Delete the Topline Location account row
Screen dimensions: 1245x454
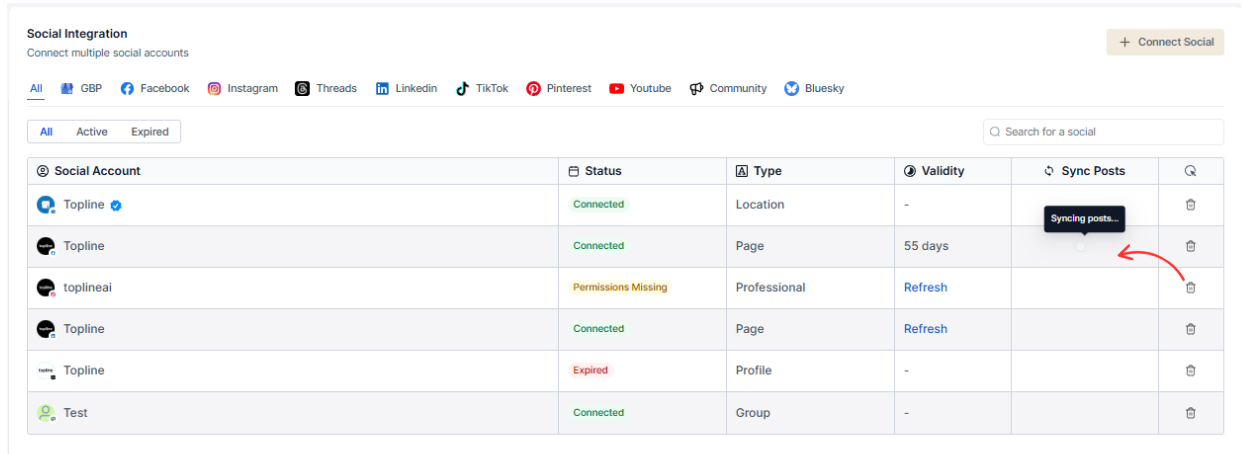(1190, 205)
